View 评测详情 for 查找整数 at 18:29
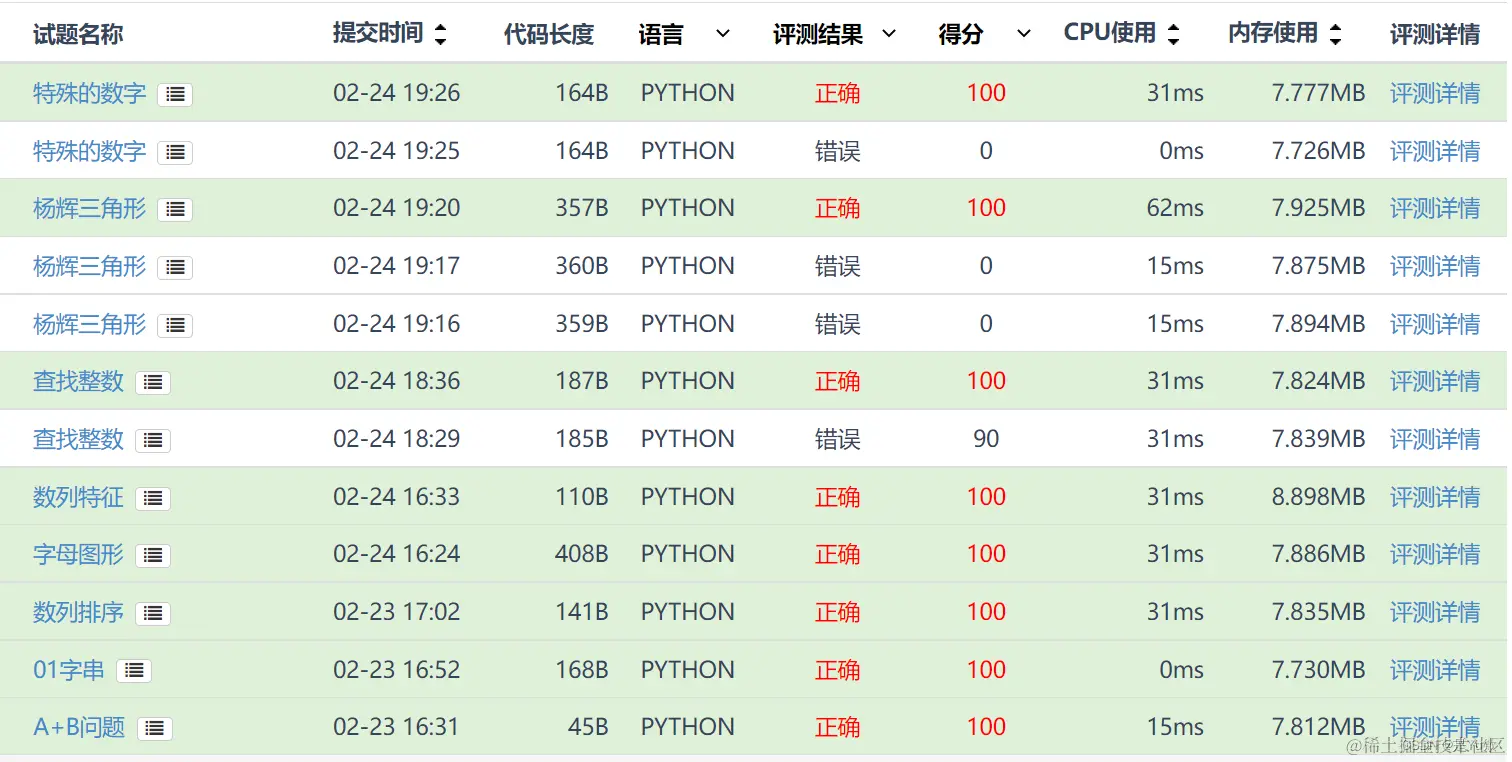Image resolution: width=1512 pixels, height=762 pixels. click(x=1435, y=440)
